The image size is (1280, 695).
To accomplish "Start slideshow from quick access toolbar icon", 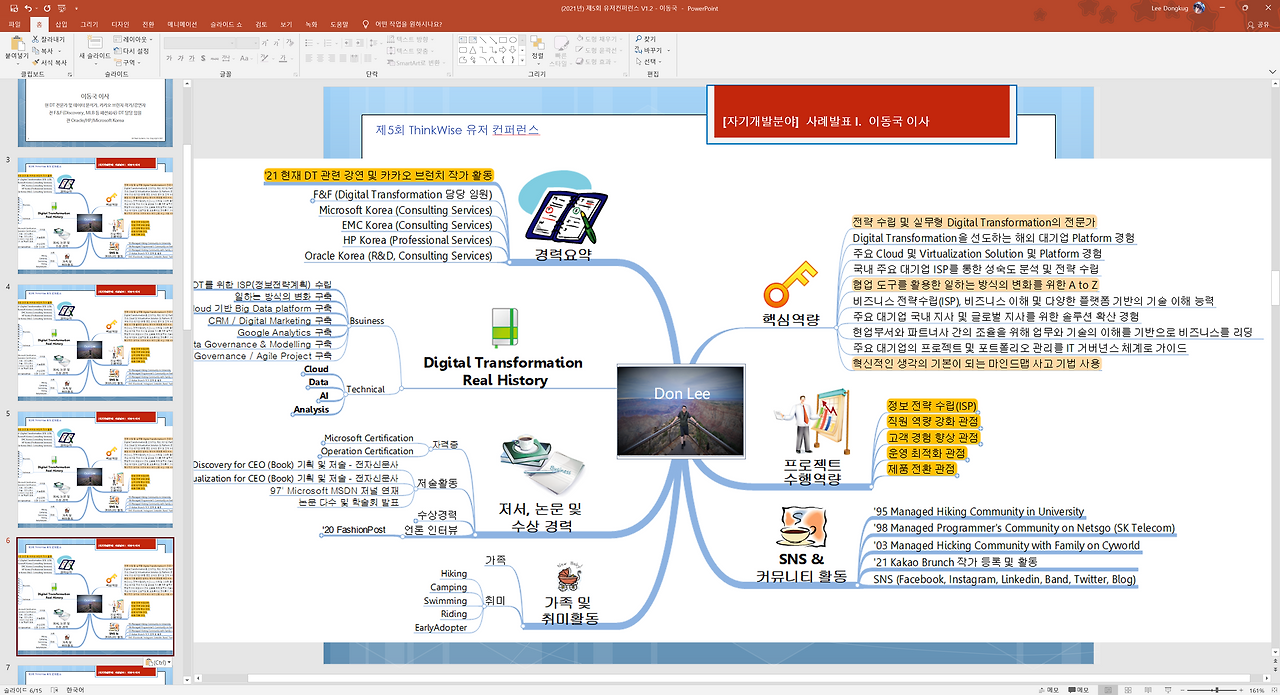I will 62,8.
